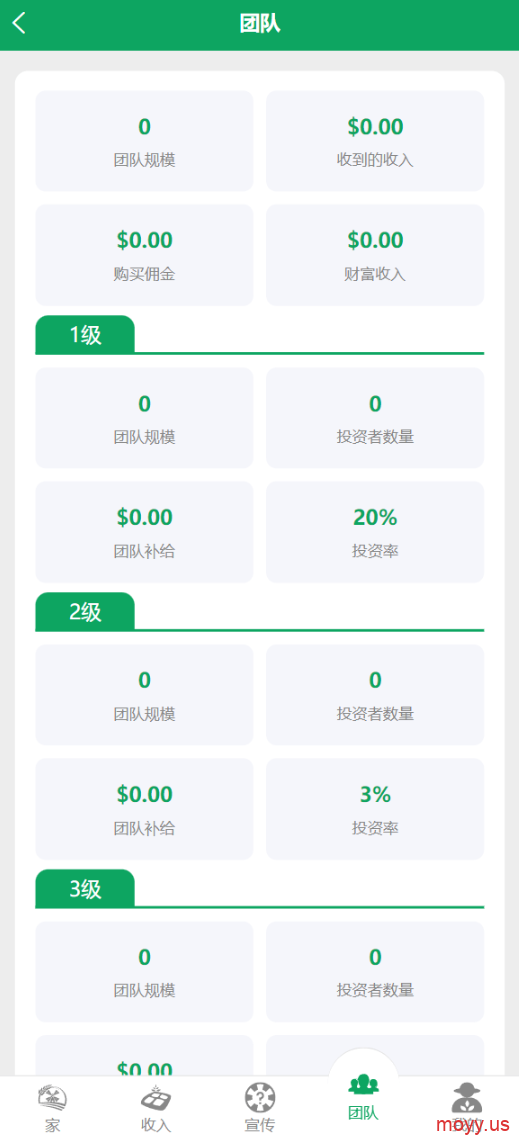Image resolution: width=519 pixels, height=1139 pixels.
Task: Select the 团队 team icon
Action: 363,1085
